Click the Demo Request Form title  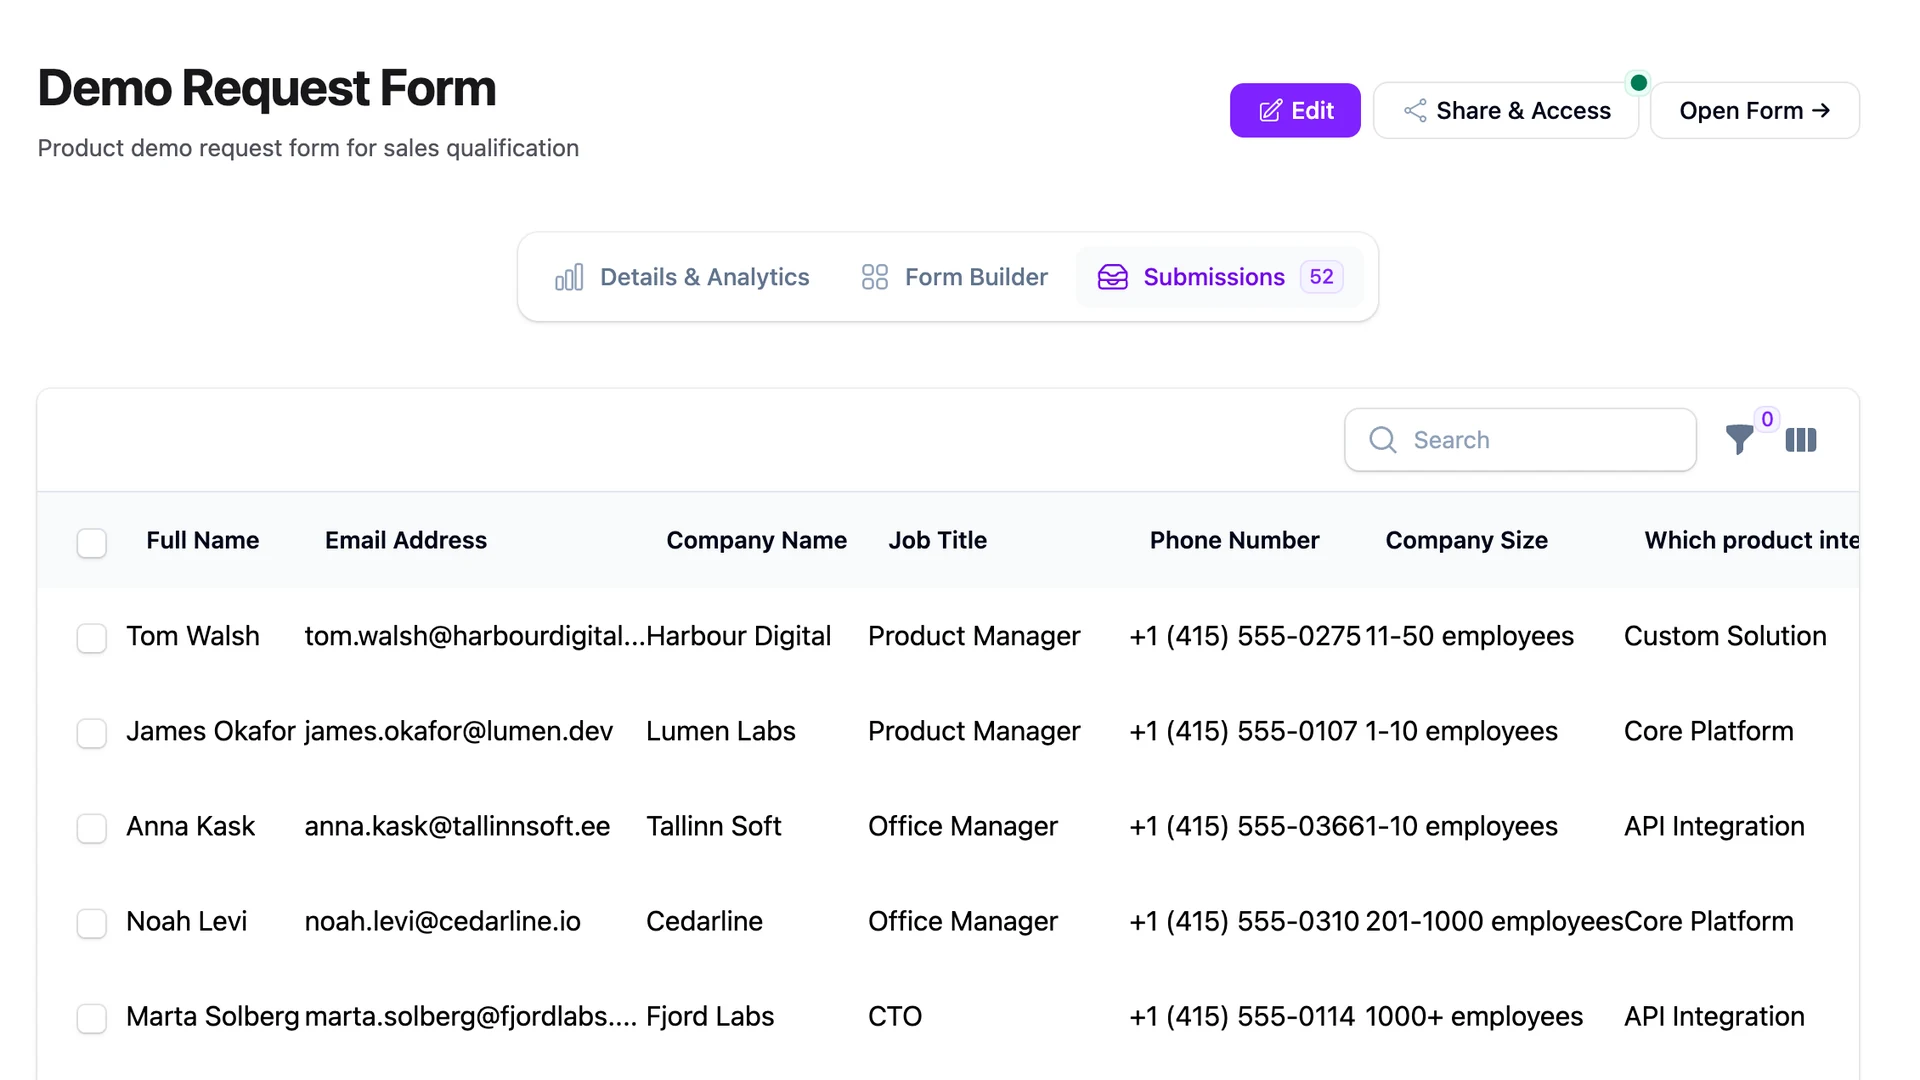(267, 88)
